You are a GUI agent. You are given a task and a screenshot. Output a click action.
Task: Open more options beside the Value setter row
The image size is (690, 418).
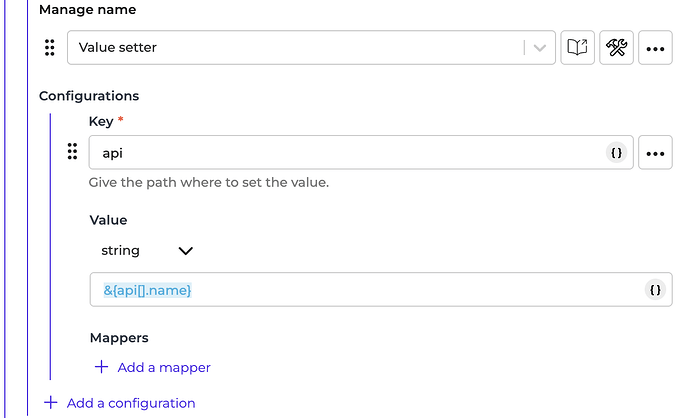click(x=655, y=47)
